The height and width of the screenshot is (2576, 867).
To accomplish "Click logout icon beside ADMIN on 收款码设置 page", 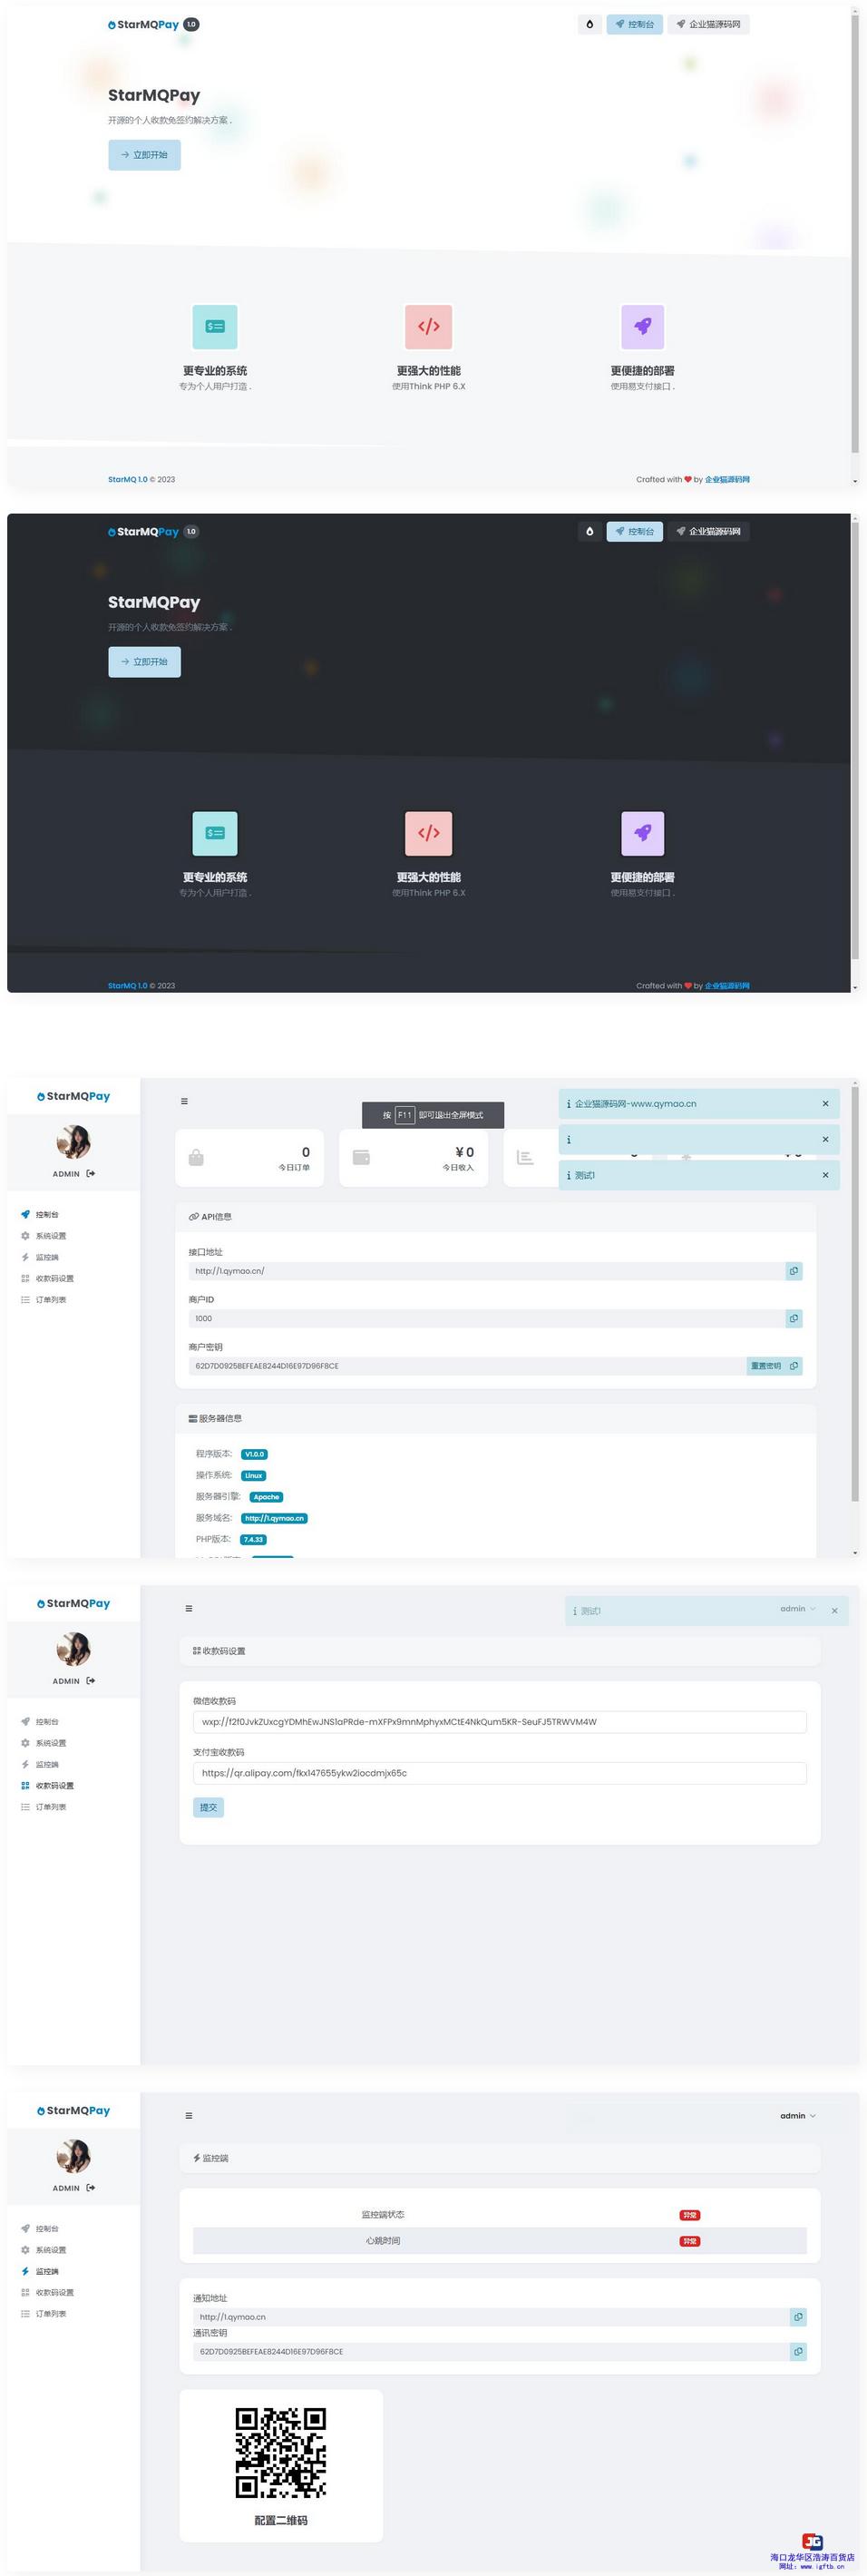I will (x=91, y=1681).
